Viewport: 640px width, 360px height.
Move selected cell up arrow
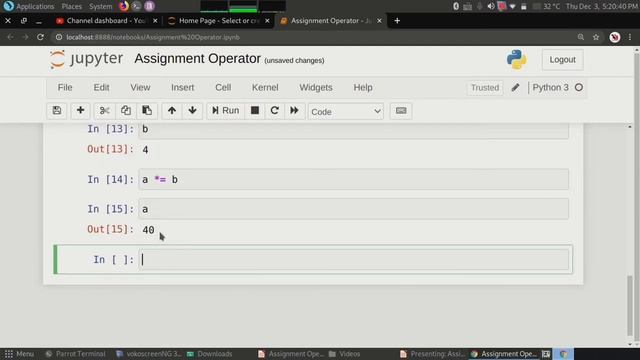(x=172, y=111)
